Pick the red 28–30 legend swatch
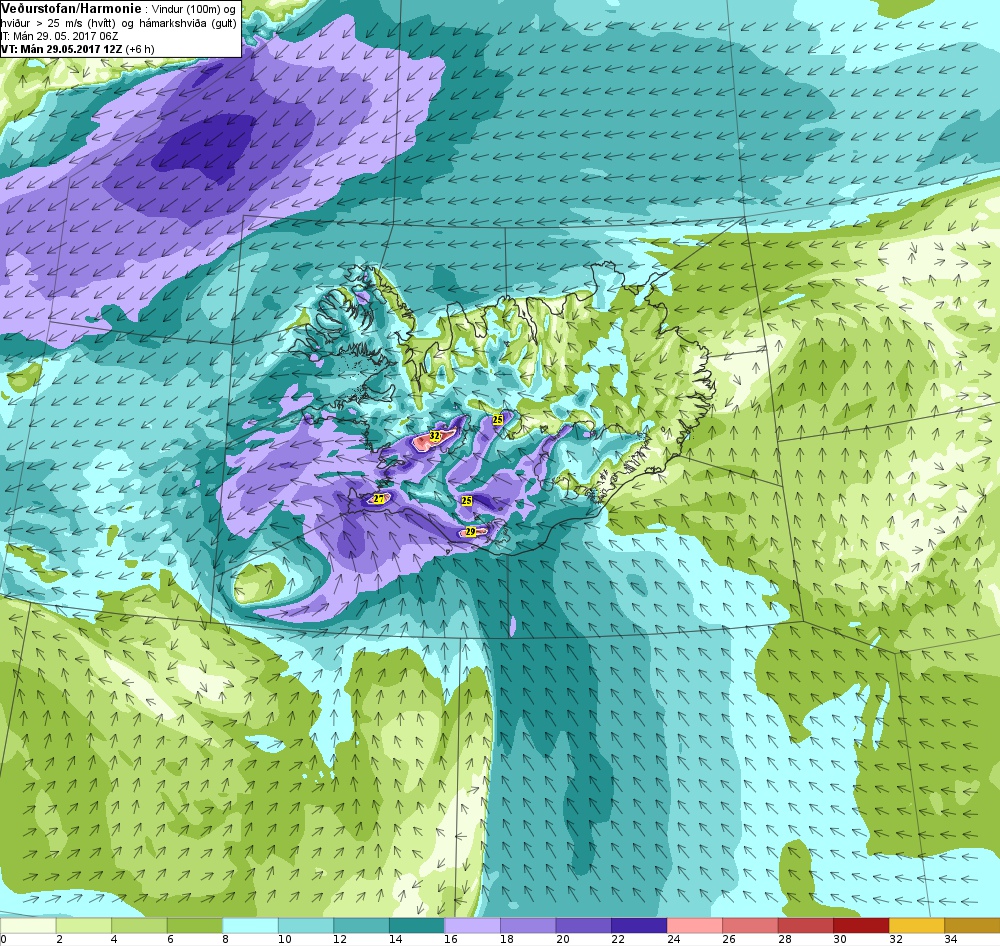 [x=805, y=926]
